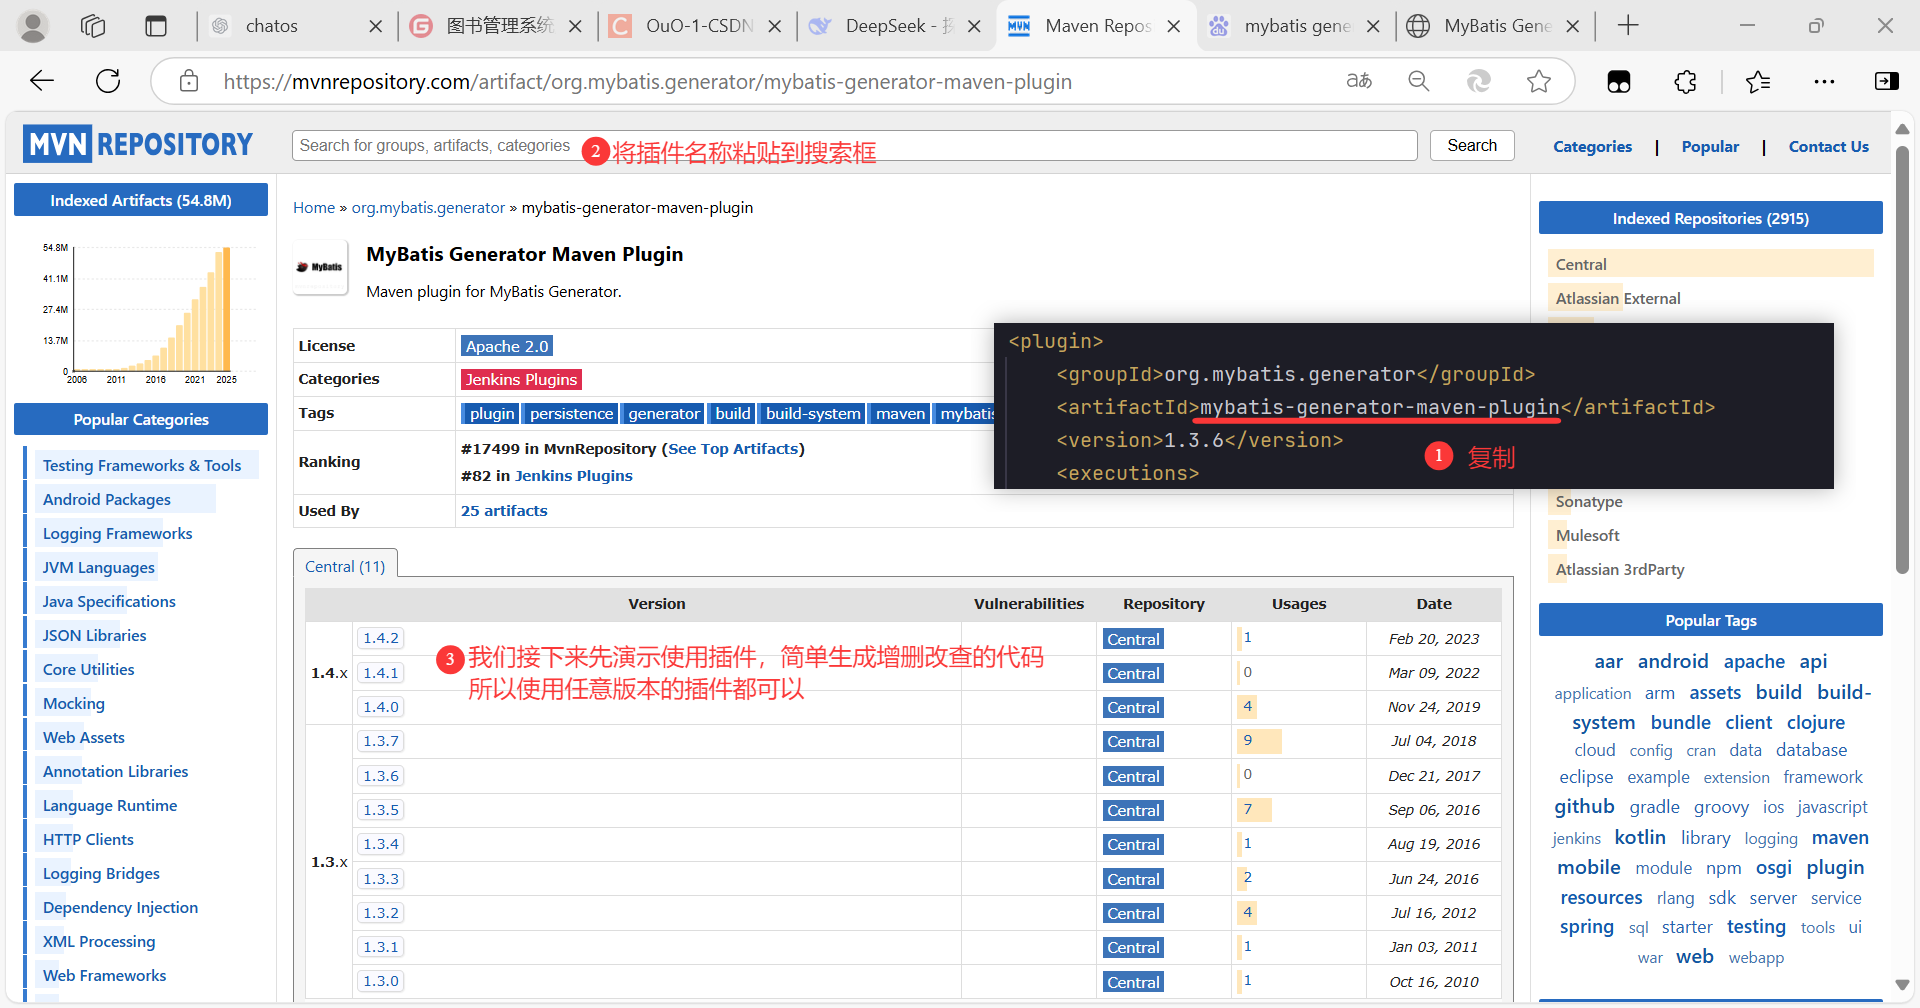Open the favorites list icon
This screenshot has width=1920, height=1008.
pyautogui.click(x=1758, y=81)
